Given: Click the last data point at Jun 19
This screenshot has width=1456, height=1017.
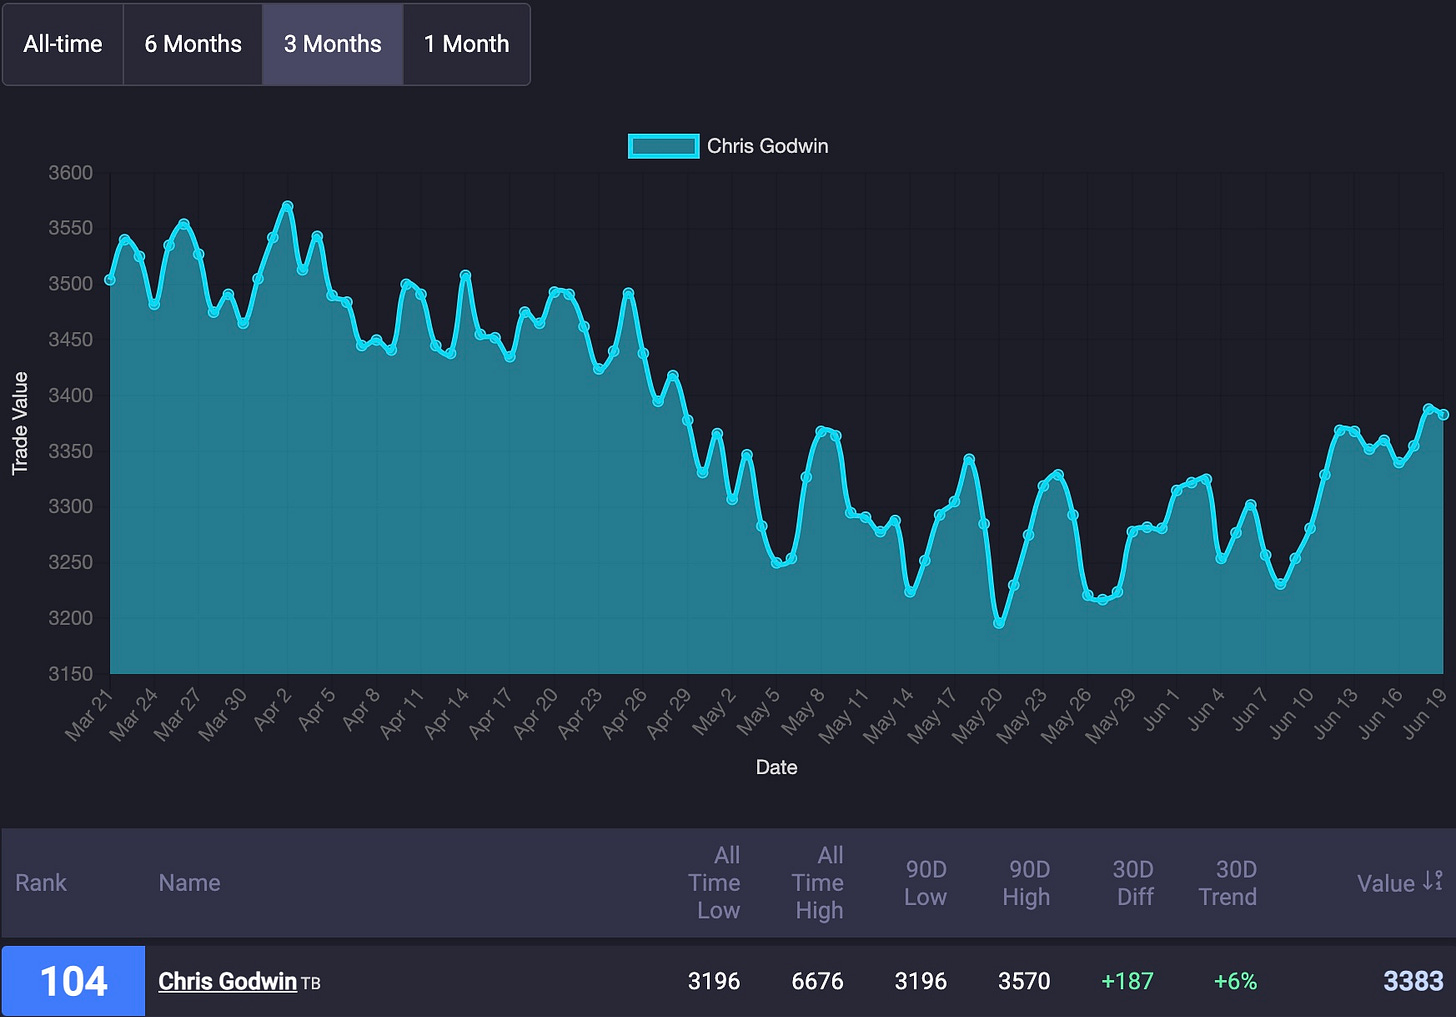Looking at the screenshot, I should click(1443, 414).
